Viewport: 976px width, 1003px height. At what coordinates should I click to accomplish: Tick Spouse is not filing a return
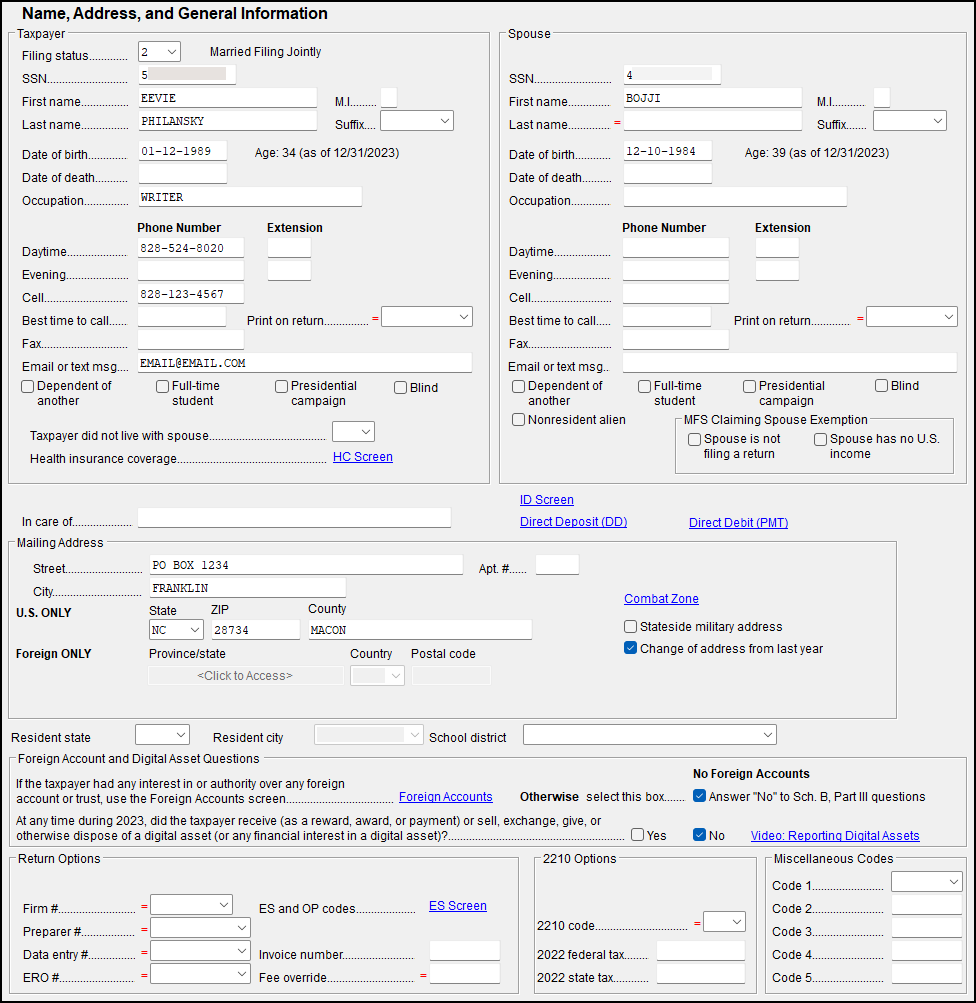tap(695, 439)
